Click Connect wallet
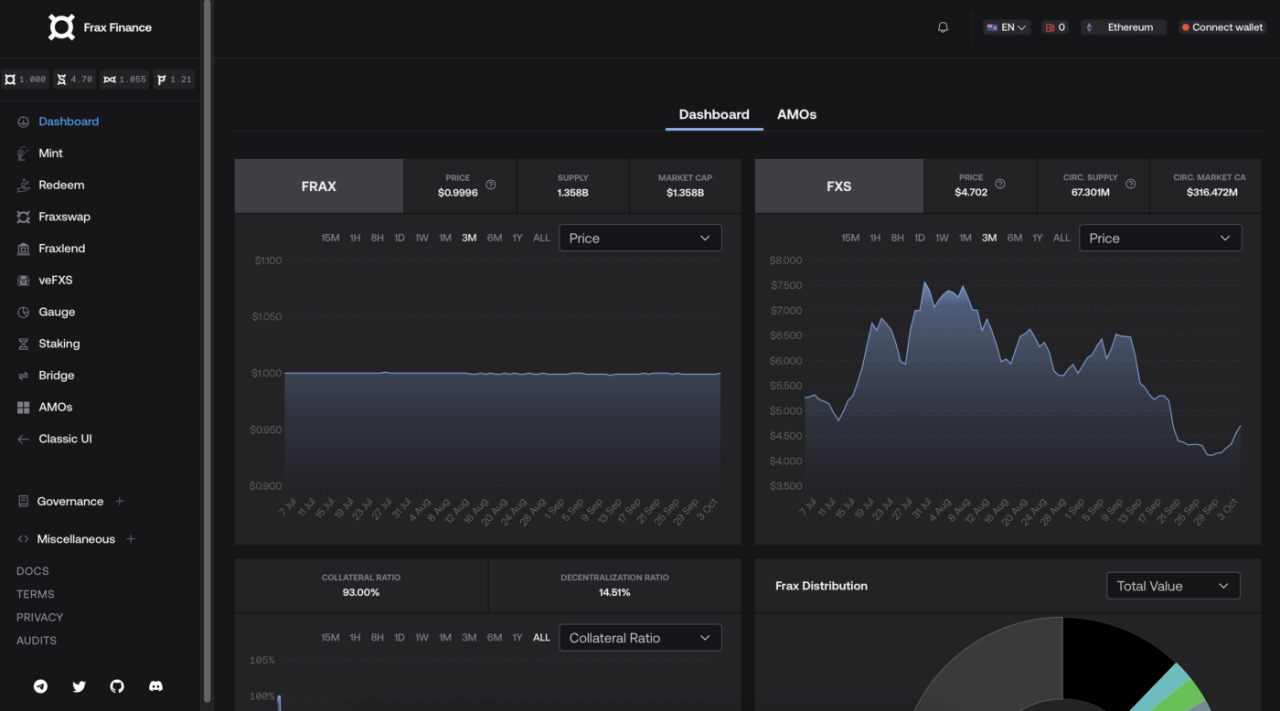Screen dimensions: 1280x711 click(1221, 28)
